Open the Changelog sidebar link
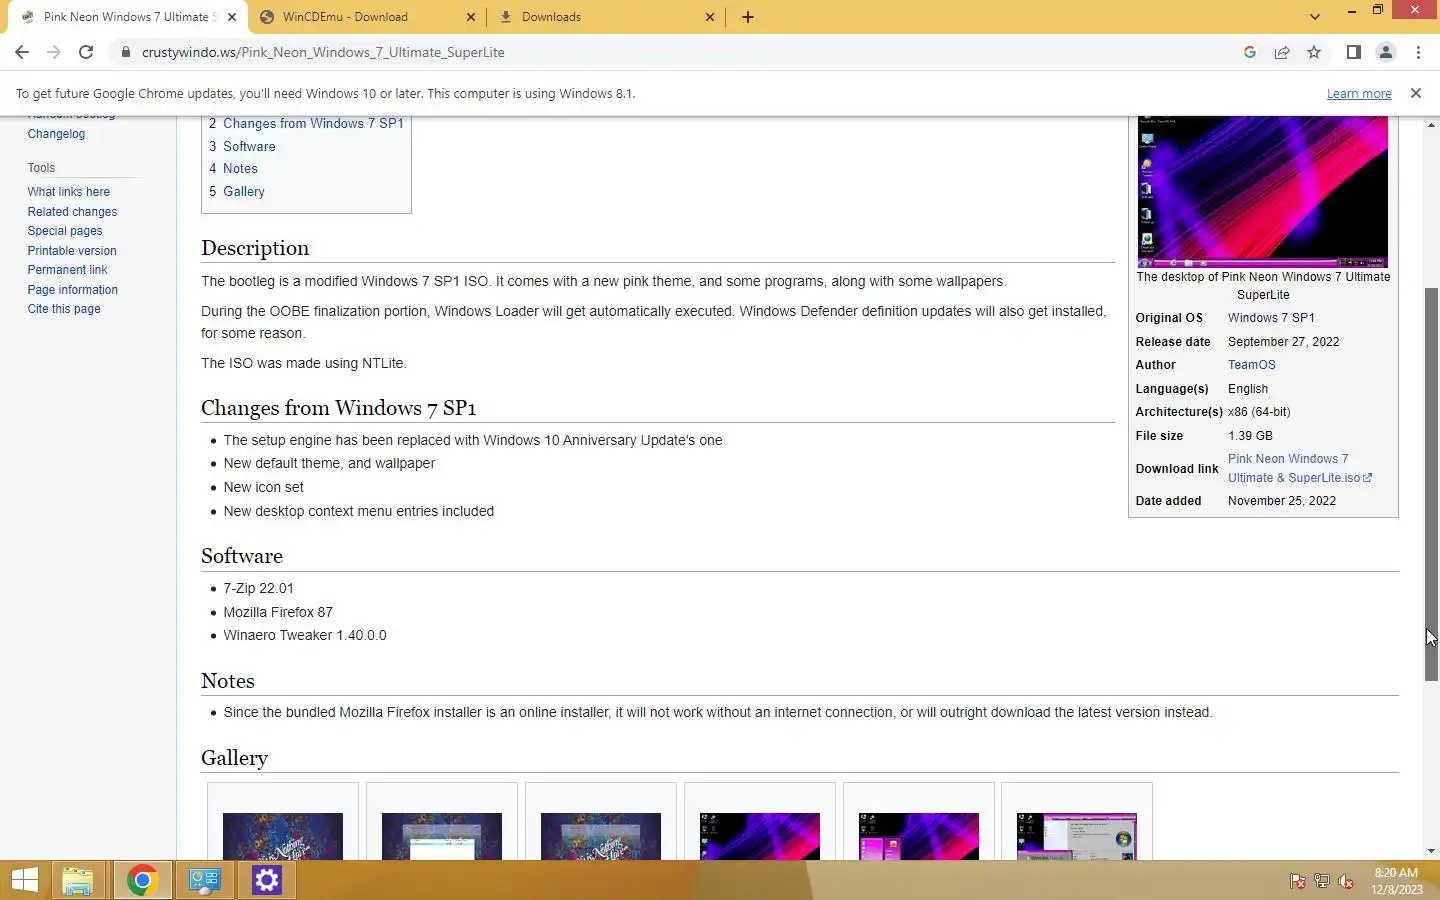Viewport: 1440px width, 900px height. (x=56, y=134)
